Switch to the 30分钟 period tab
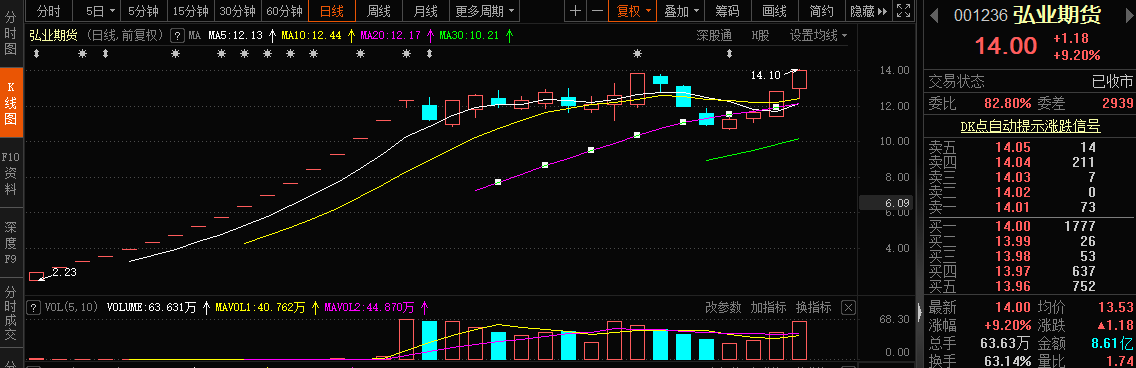 (x=238, y=11)
